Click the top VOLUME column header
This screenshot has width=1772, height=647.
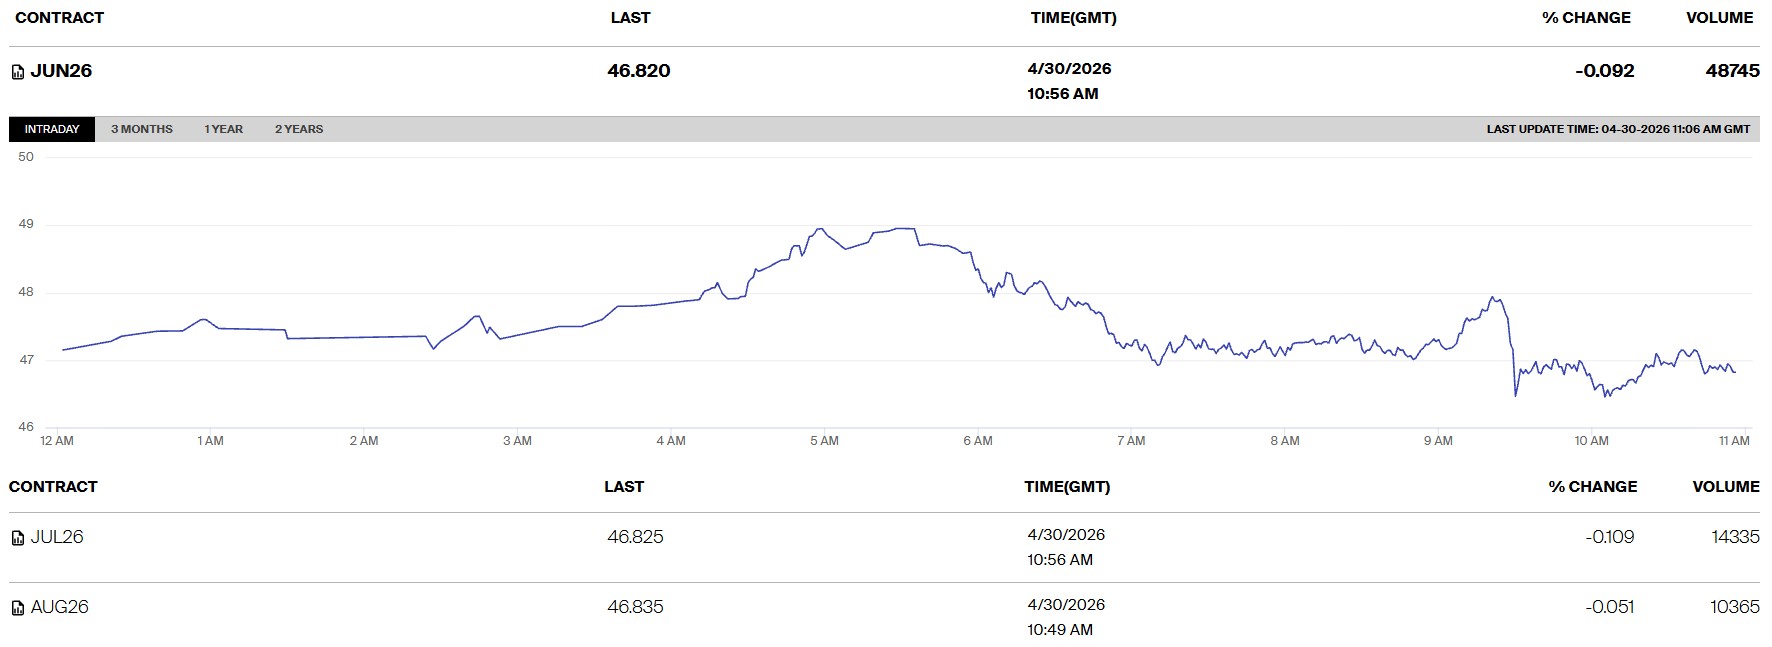1719,18
